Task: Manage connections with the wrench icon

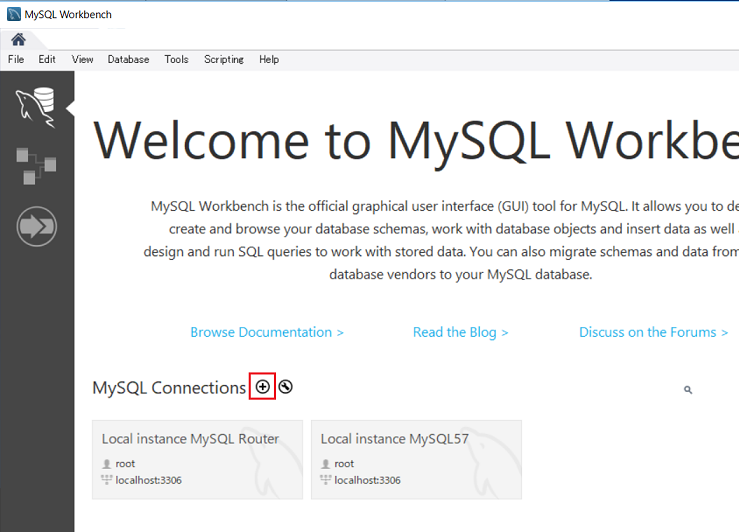Action: 285,387
